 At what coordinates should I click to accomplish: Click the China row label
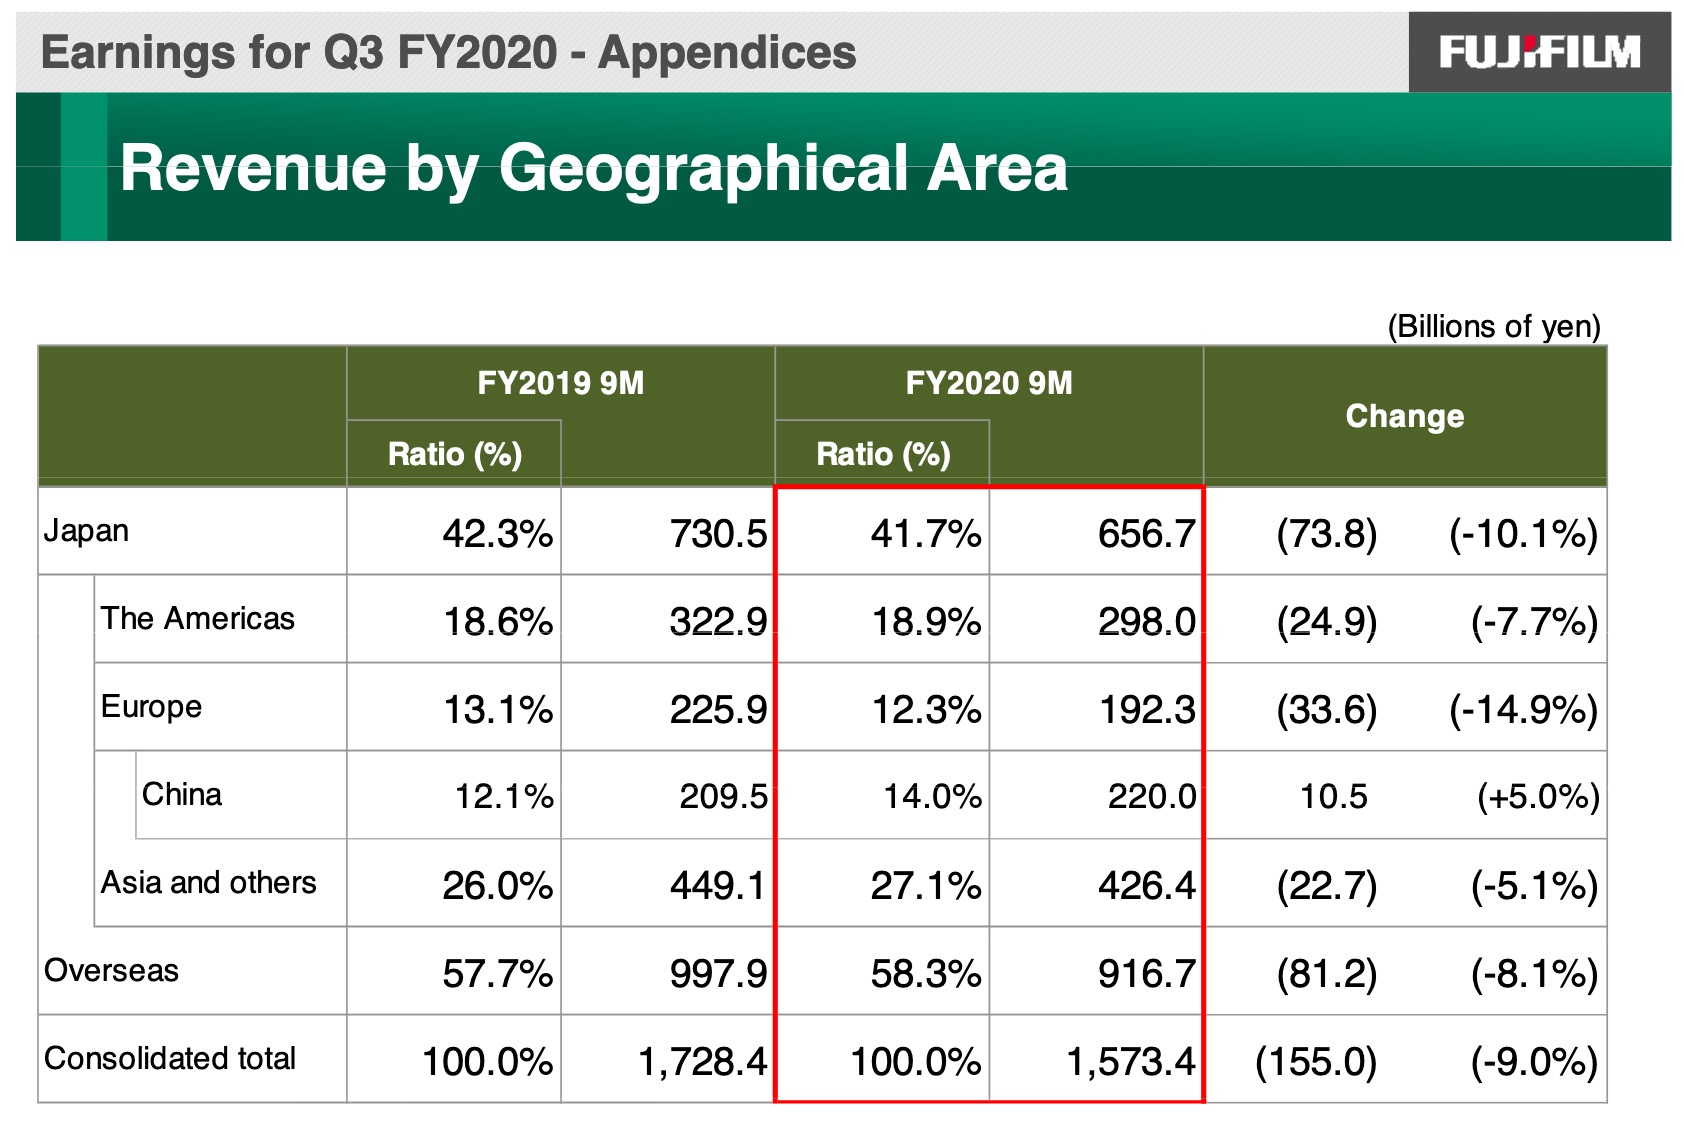coord(181,795)
